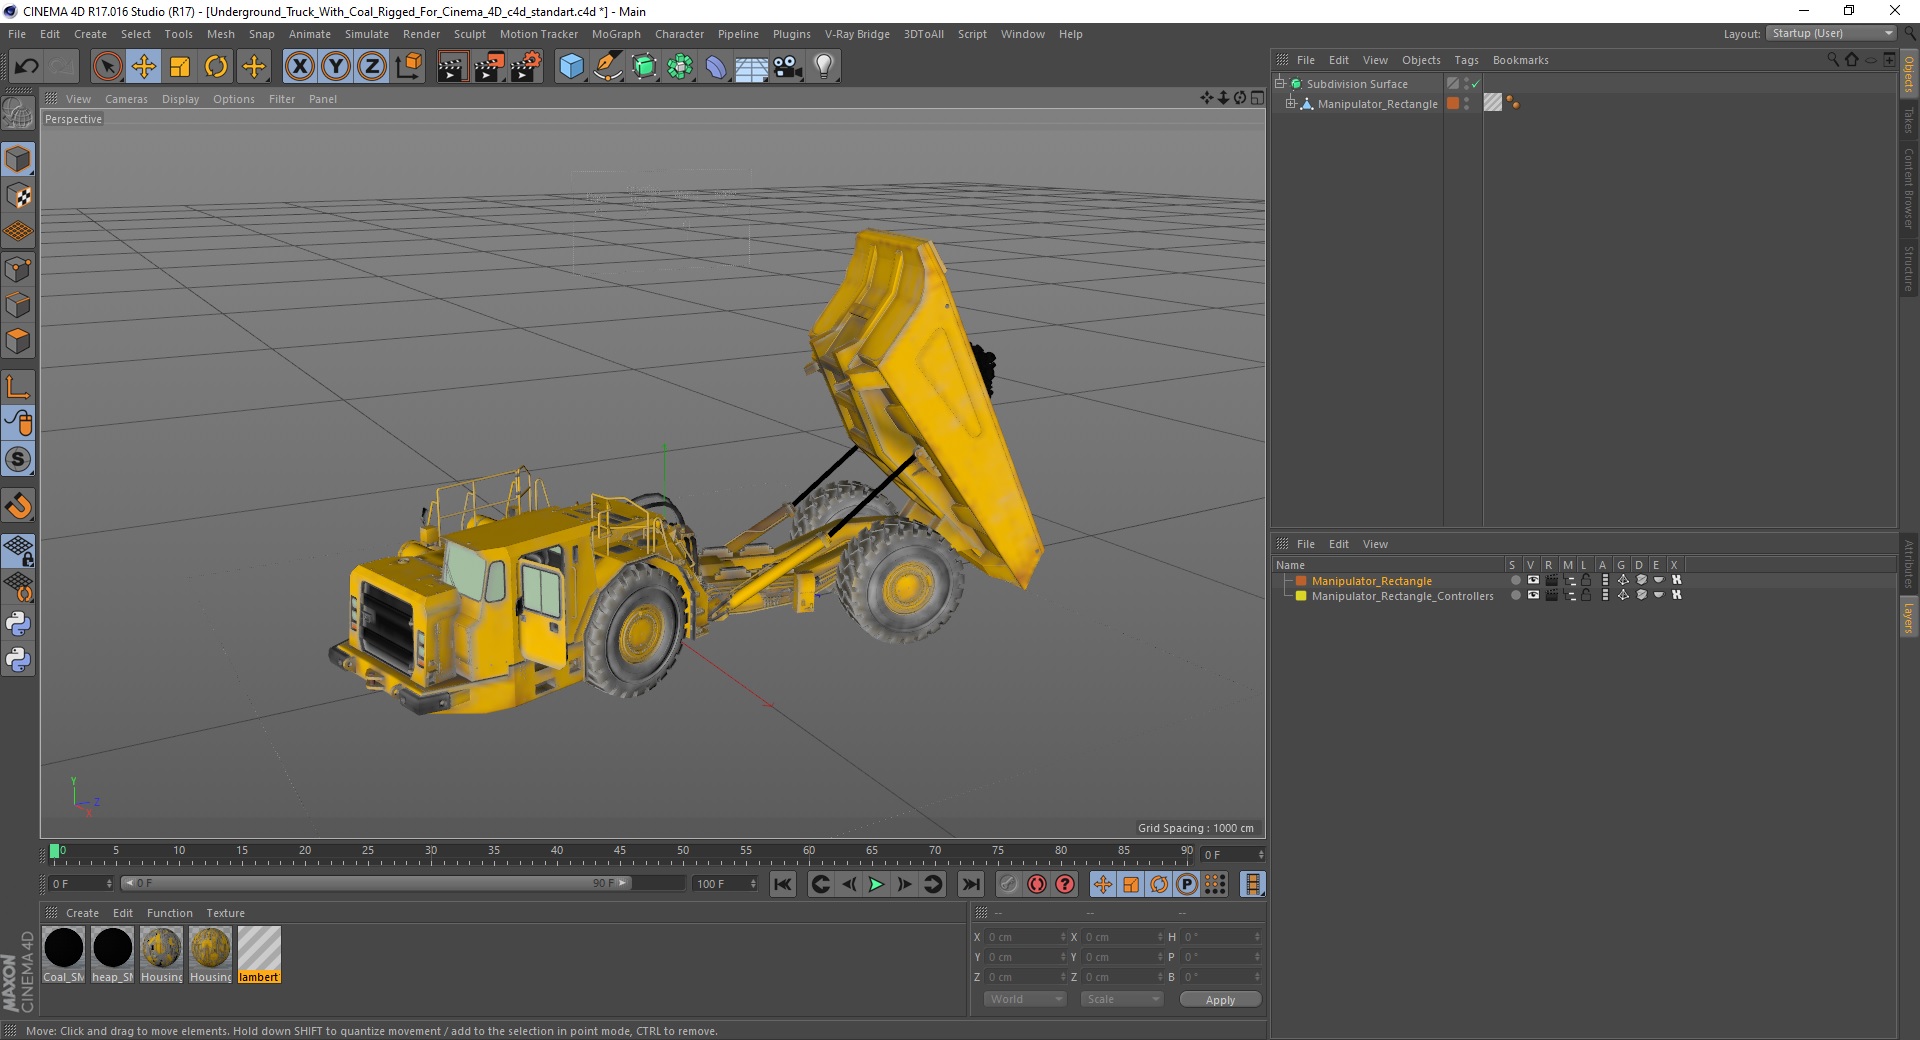Select the Coal_SM material swatch

tap(64, 954)
